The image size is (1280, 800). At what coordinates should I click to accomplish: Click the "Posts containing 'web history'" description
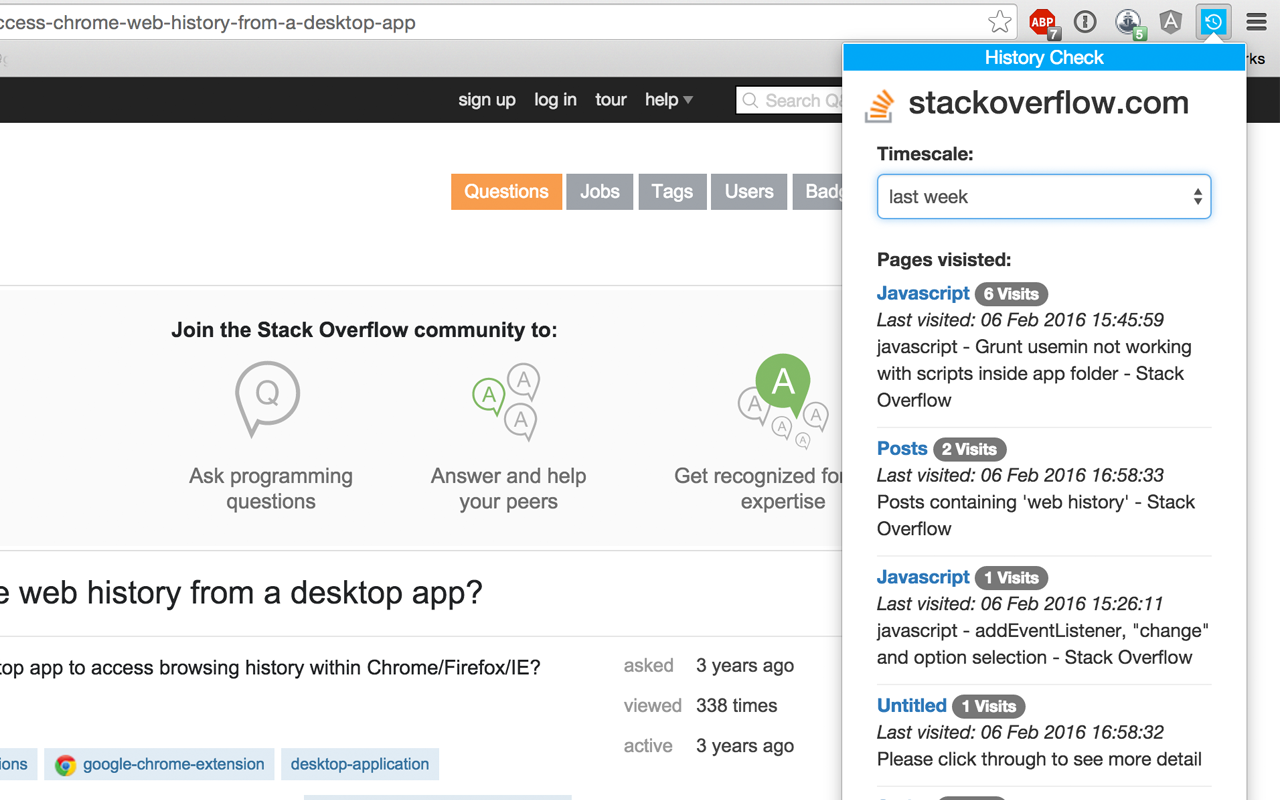pos(1036,515)
